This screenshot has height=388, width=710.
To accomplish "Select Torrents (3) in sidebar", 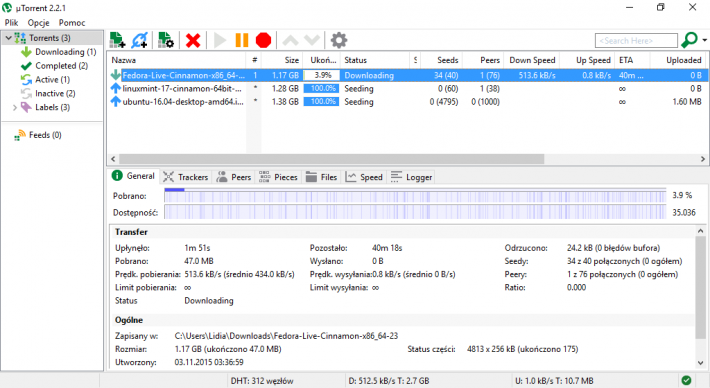I will click(50, 38).
